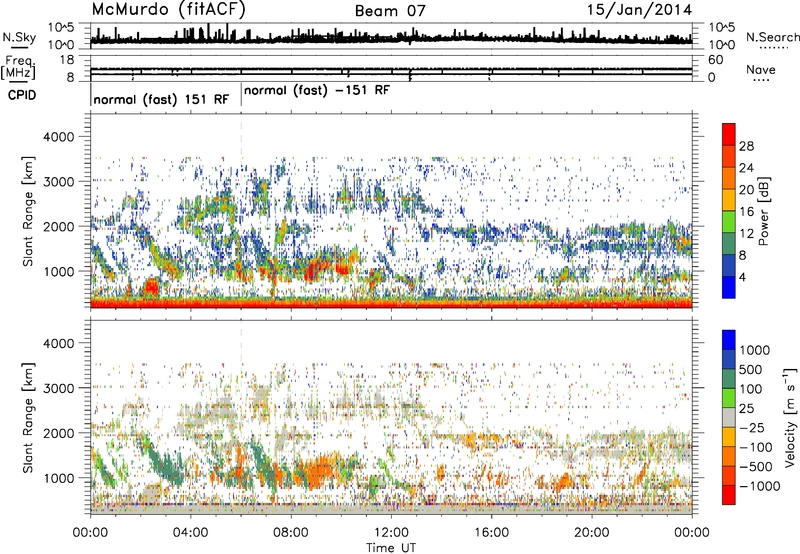Viewport: 800px width, 554px height.
Task: Click the noise sky trace in top panel
Action: pos(391,38)
